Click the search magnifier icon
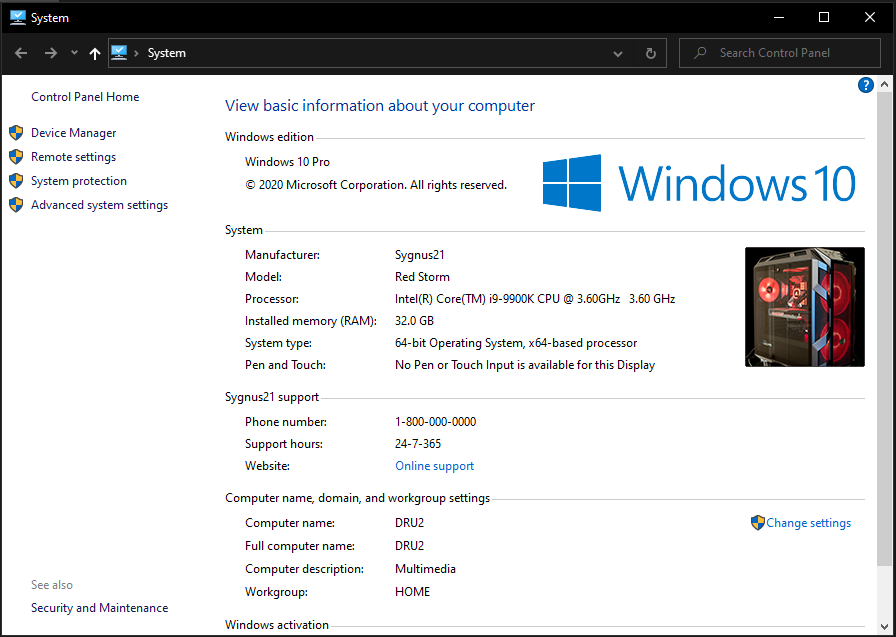Screen dimensions: 896x637 pos(700,53)
